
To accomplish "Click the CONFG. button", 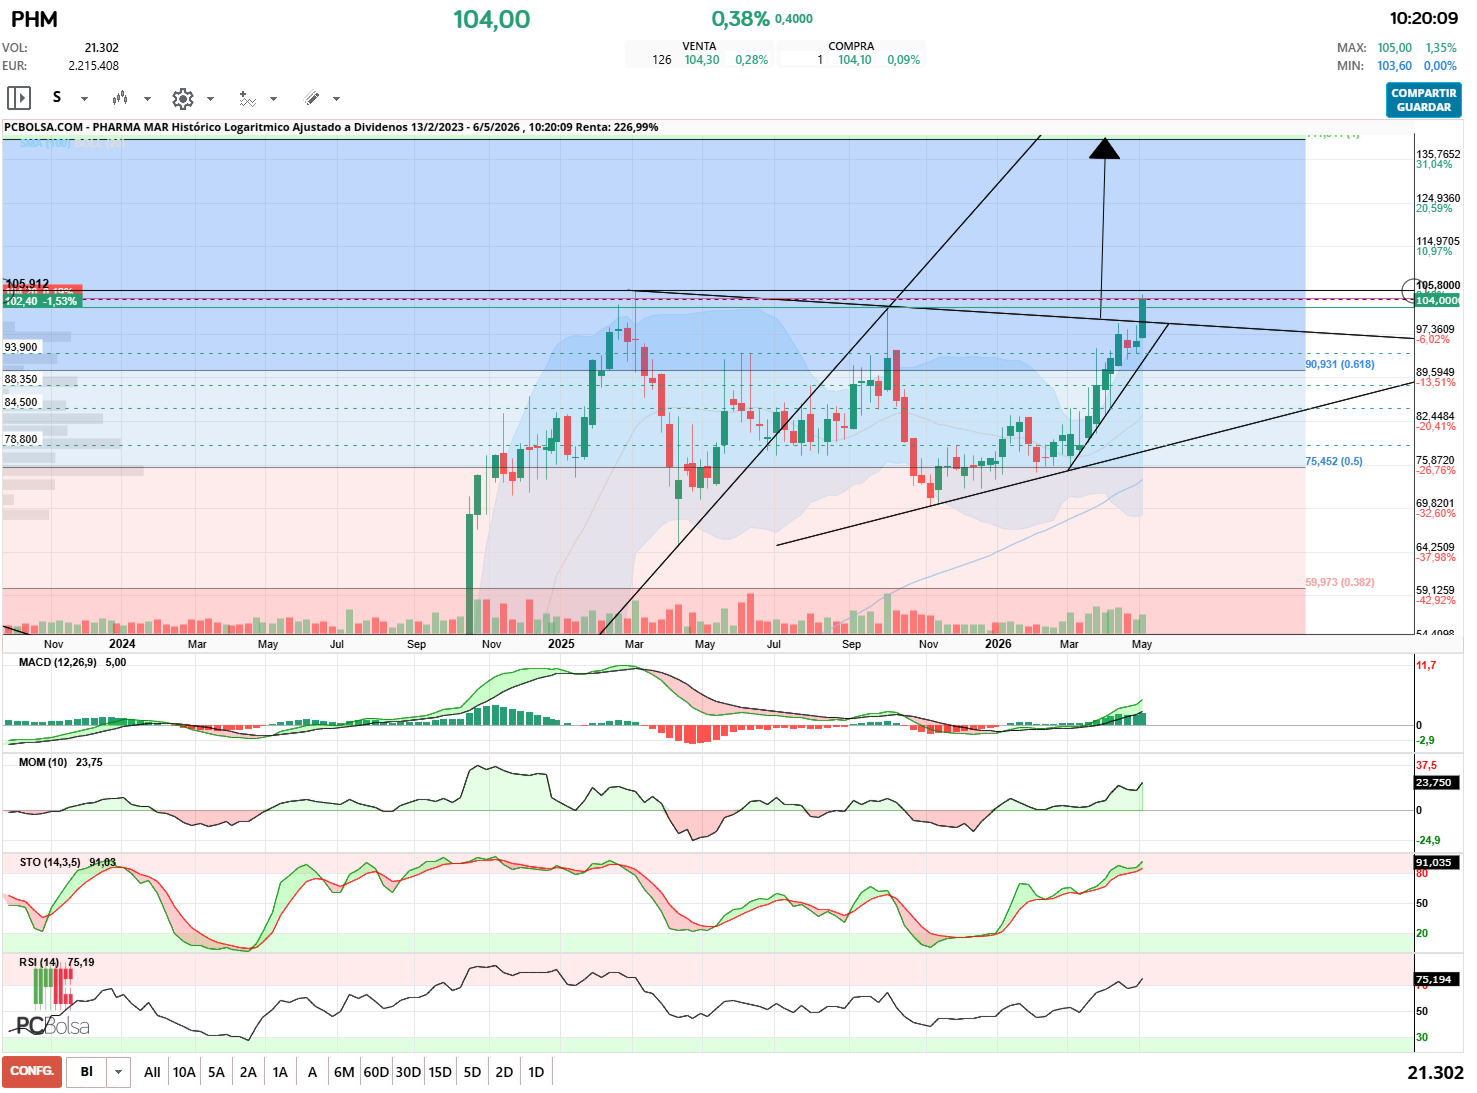I will 32,1071.
